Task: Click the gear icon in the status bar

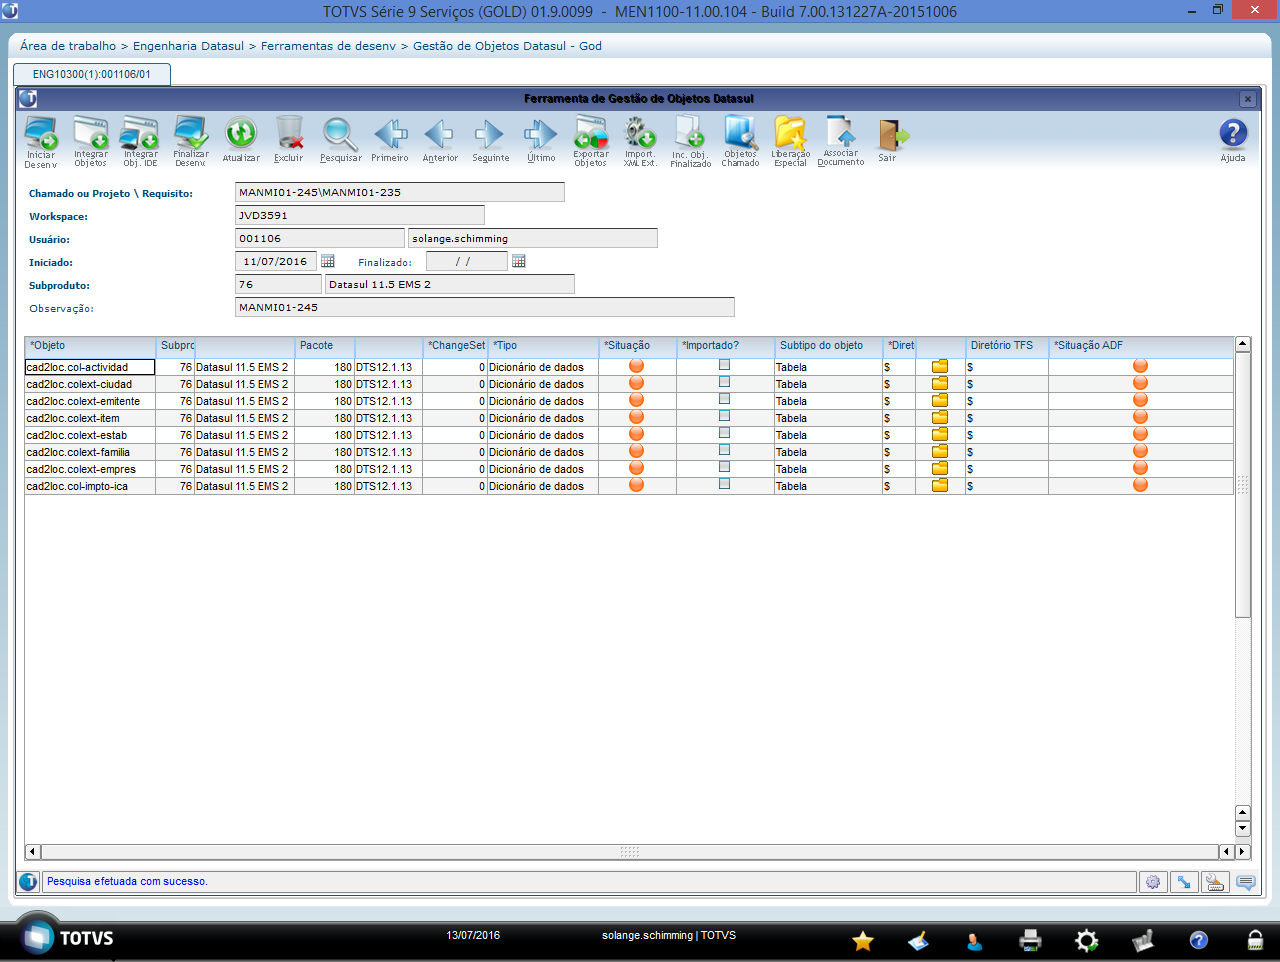Action: pyautogui.click(x=1153, y=882)
